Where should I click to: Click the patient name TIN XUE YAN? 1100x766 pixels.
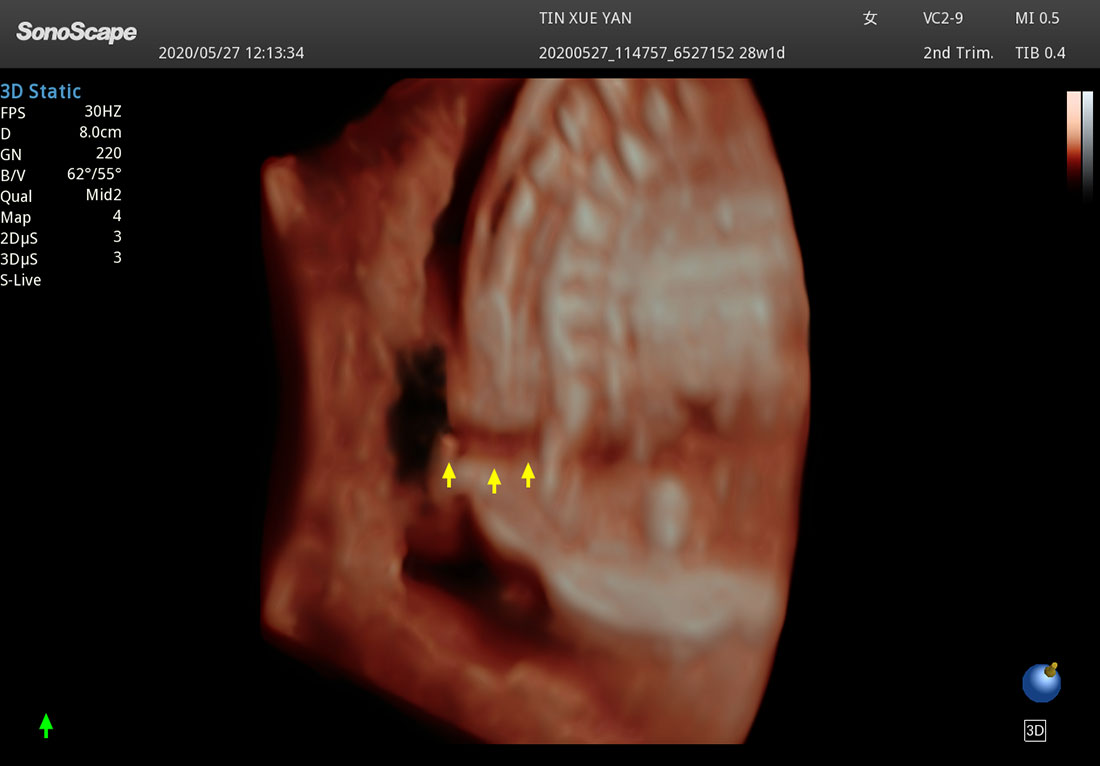click(585, 18)
